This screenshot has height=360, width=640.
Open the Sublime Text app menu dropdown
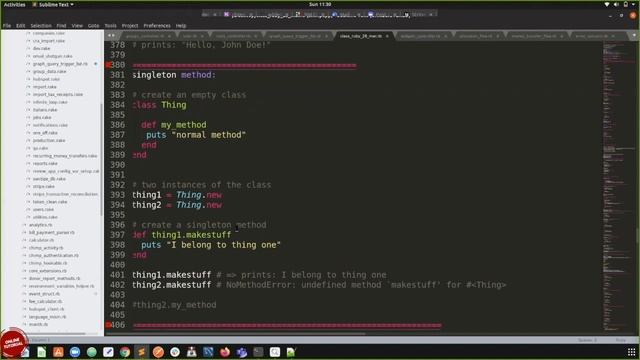click(x=53, y=4)
